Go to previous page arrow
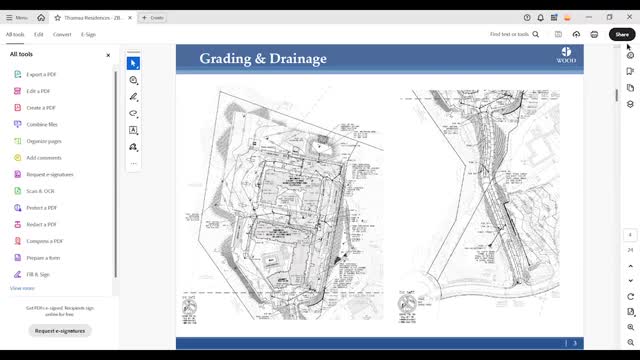Image resolution: width=640 pixels, height=360 pixels. (631, 266)
